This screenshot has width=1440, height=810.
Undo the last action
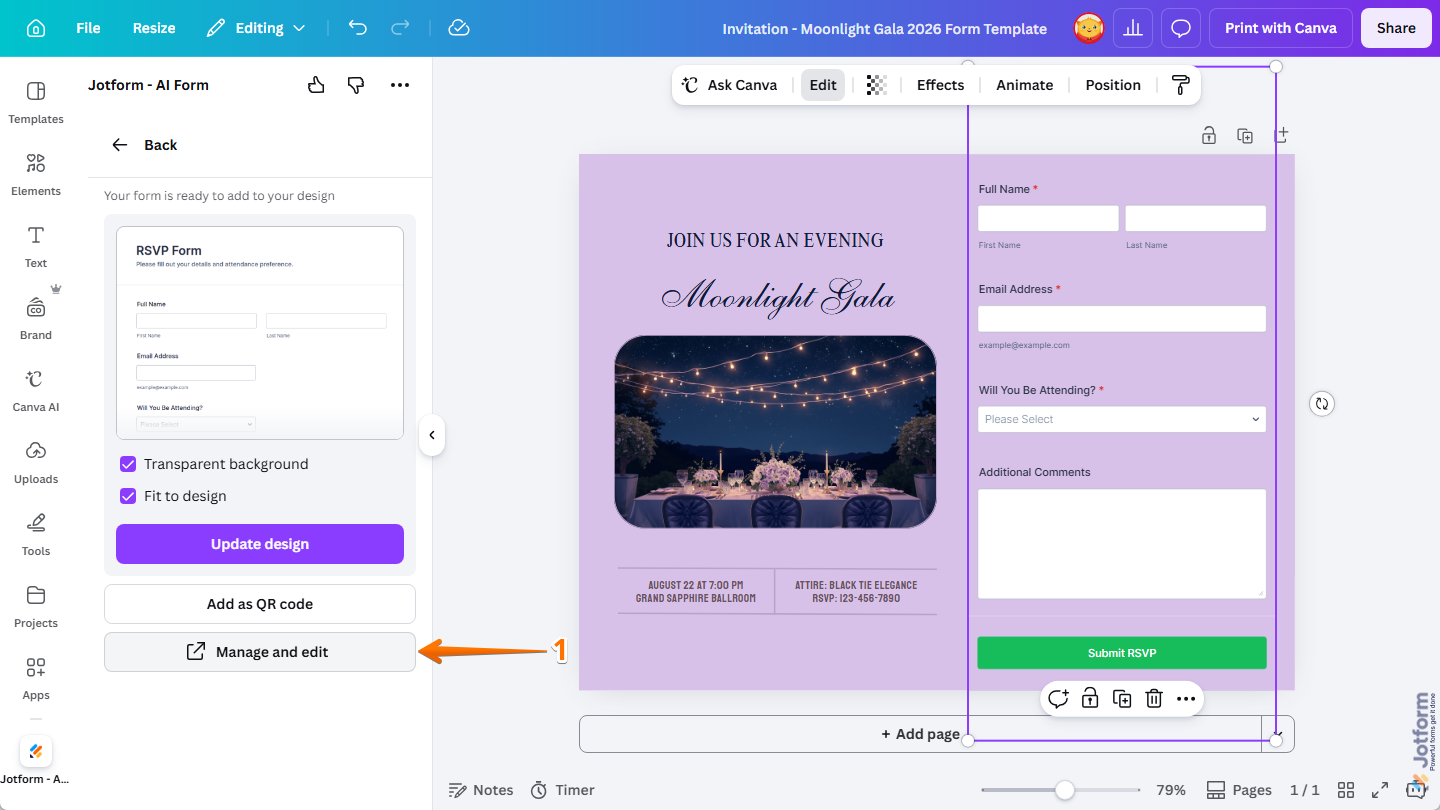(358, 28)
